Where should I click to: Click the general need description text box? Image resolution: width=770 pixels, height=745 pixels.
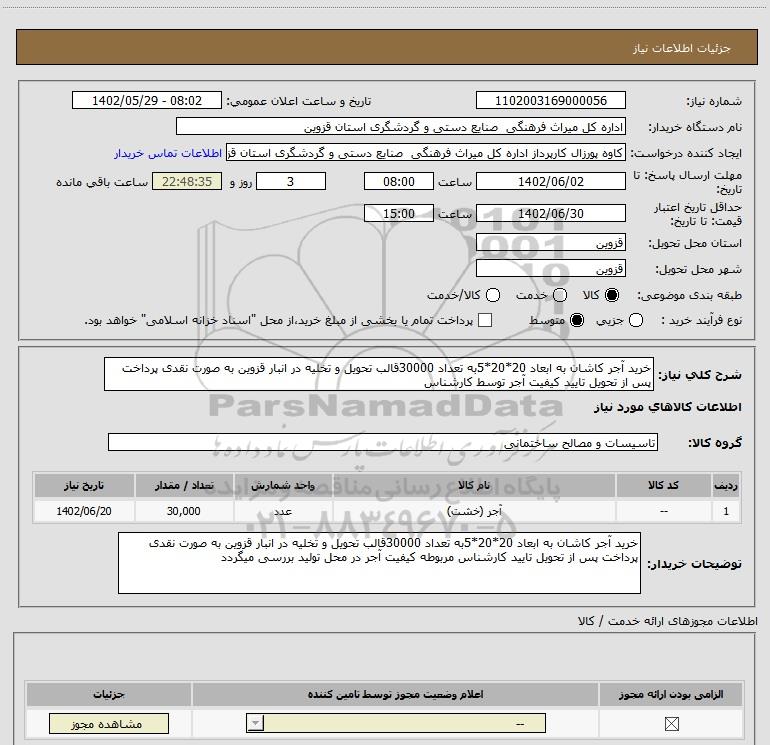click(379, 375)
